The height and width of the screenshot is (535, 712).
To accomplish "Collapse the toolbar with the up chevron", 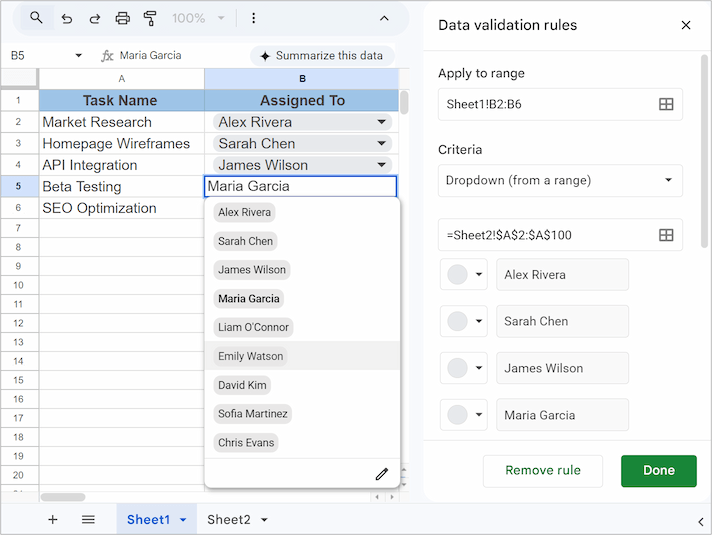I will (384, 18).
